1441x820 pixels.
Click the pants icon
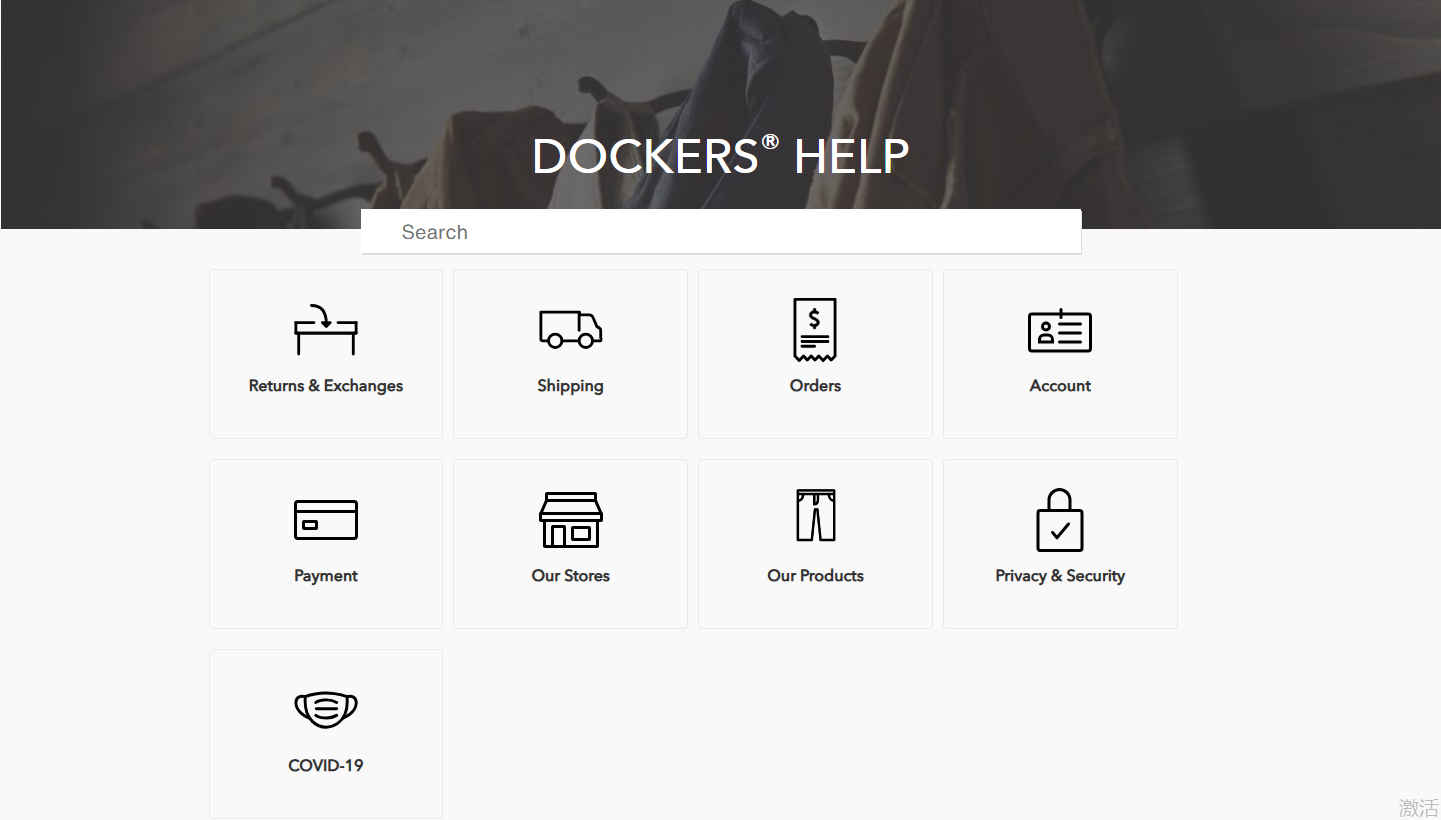pyautogui.click(x=815, y=516)
